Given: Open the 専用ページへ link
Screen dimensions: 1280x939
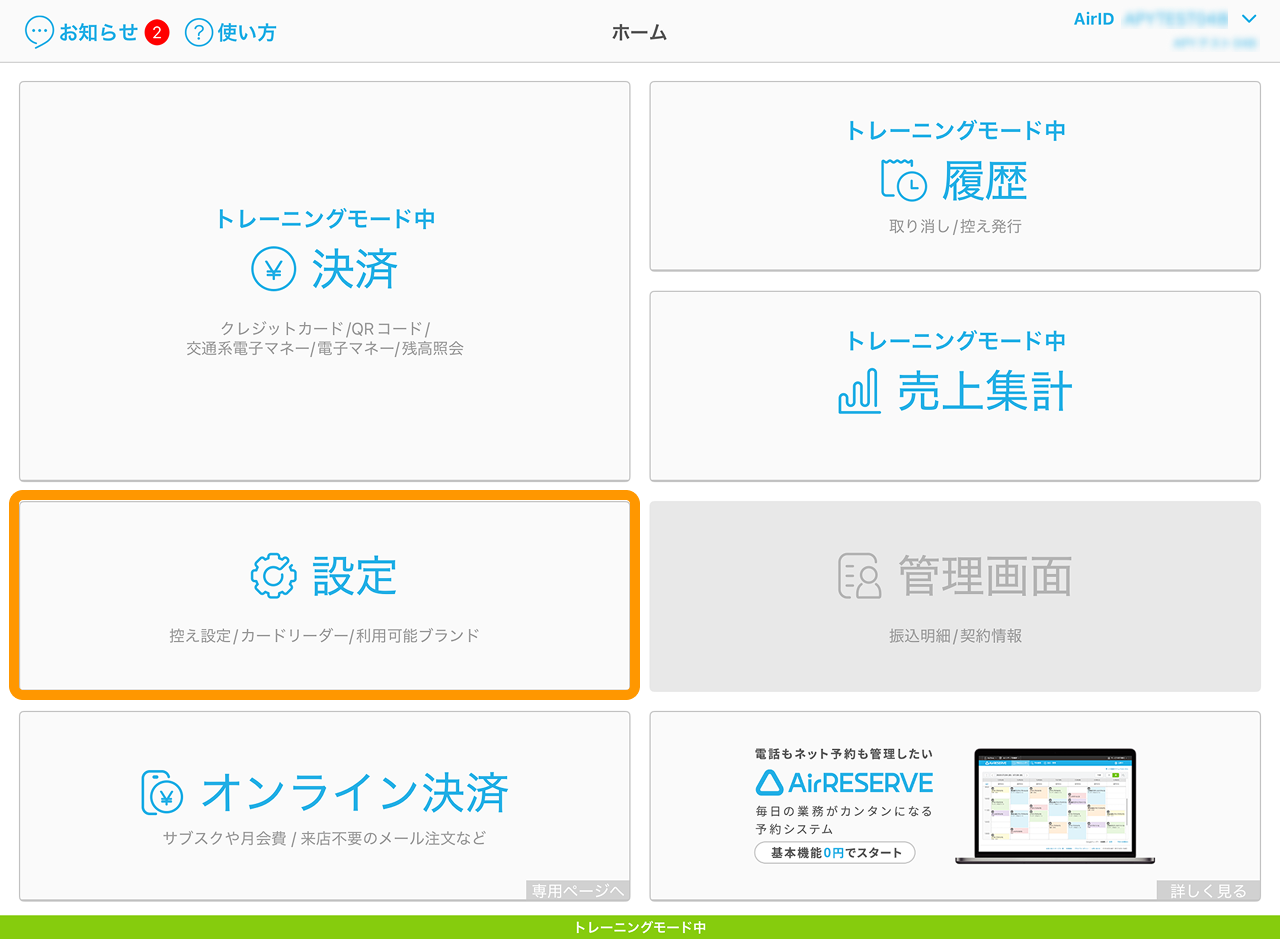Looking at the screenshot, I should (578, 891).
